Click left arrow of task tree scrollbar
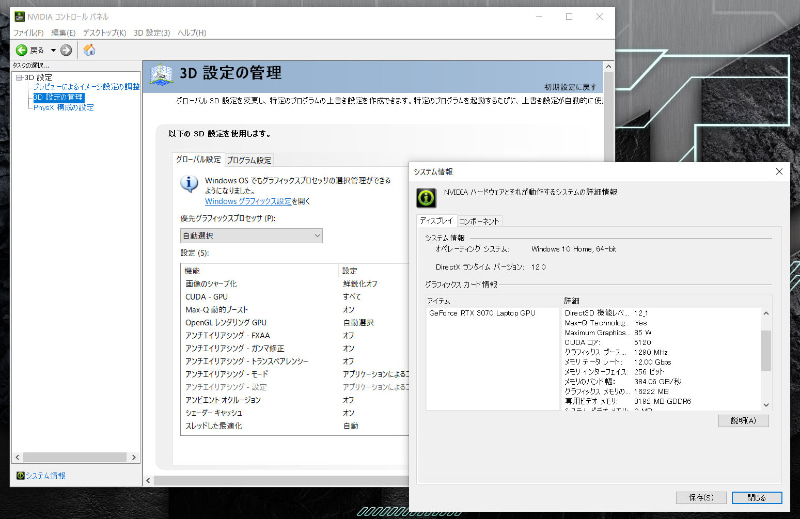Image resolution: width=800 pixels, height=519 pixels. coord(18,457)
